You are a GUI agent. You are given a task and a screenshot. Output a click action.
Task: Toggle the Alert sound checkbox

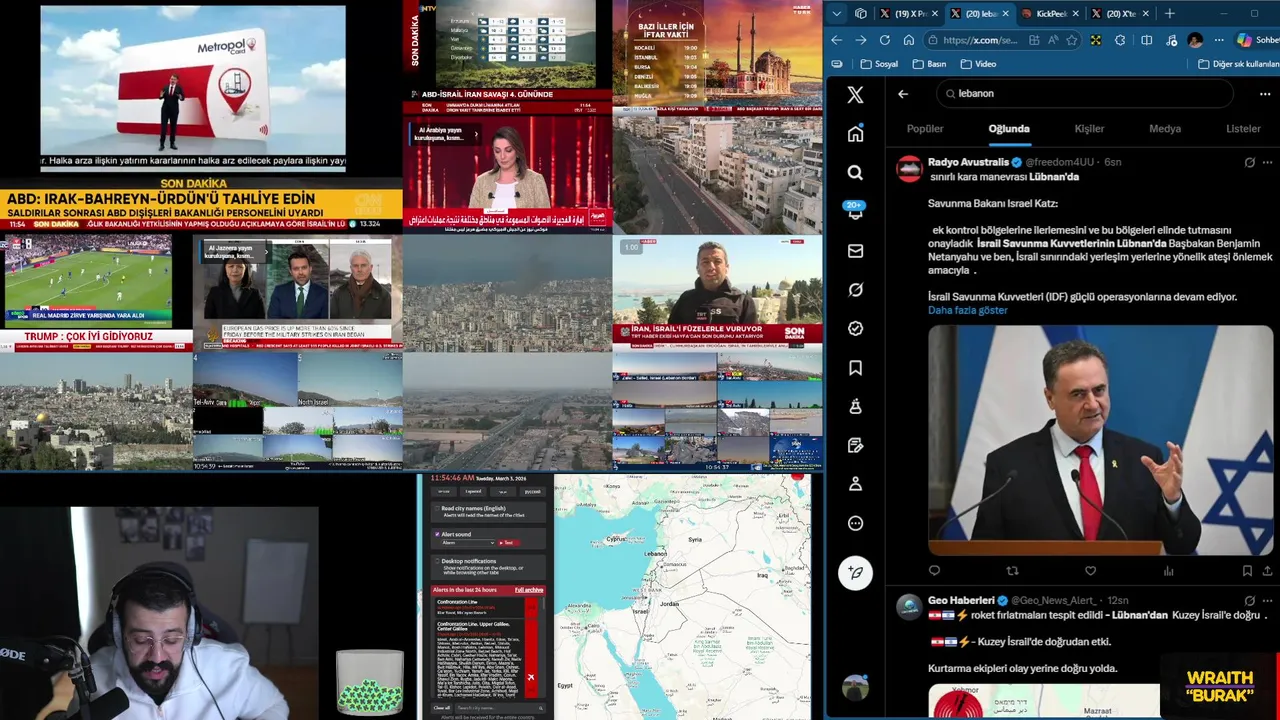[437, 534]
